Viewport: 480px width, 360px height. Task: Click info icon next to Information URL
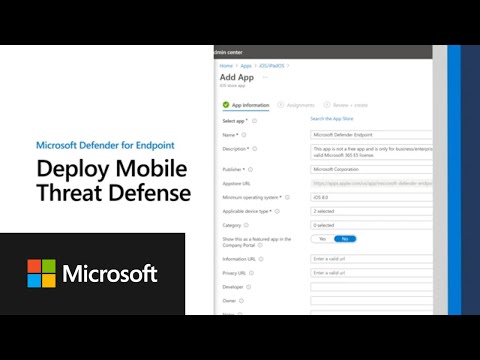tap(261, 259)
